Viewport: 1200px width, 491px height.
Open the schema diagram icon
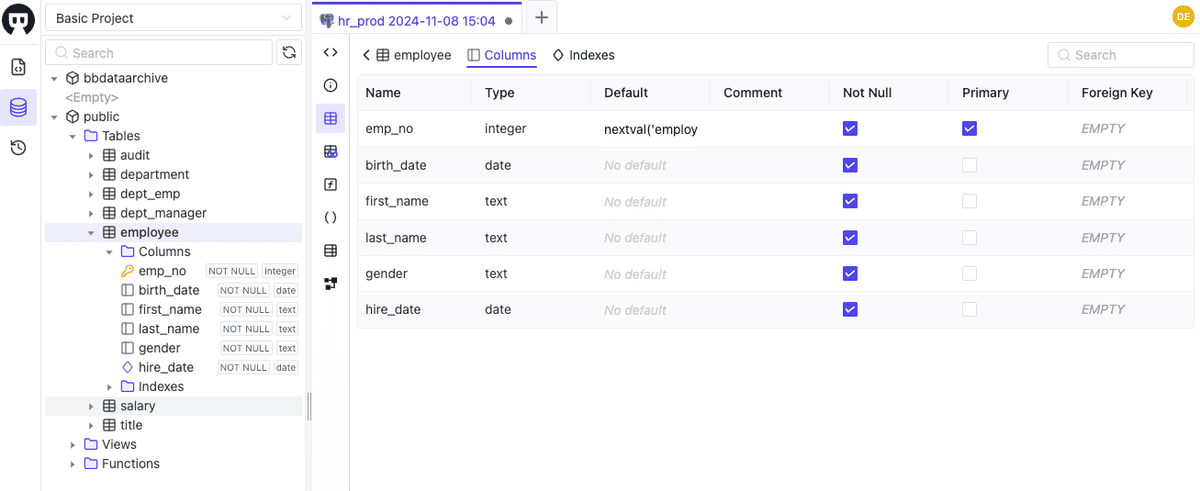[x=330, y=283]
